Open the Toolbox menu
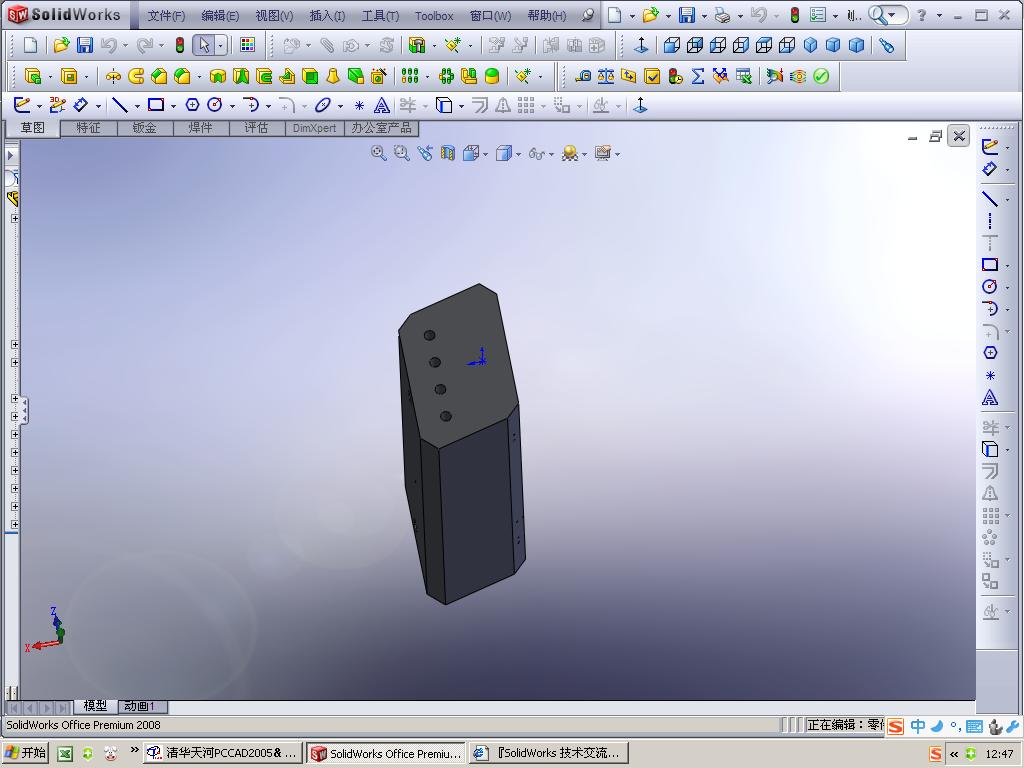Image resolution: width=1024 pixels, height=768 pixels. coord(434,16)
